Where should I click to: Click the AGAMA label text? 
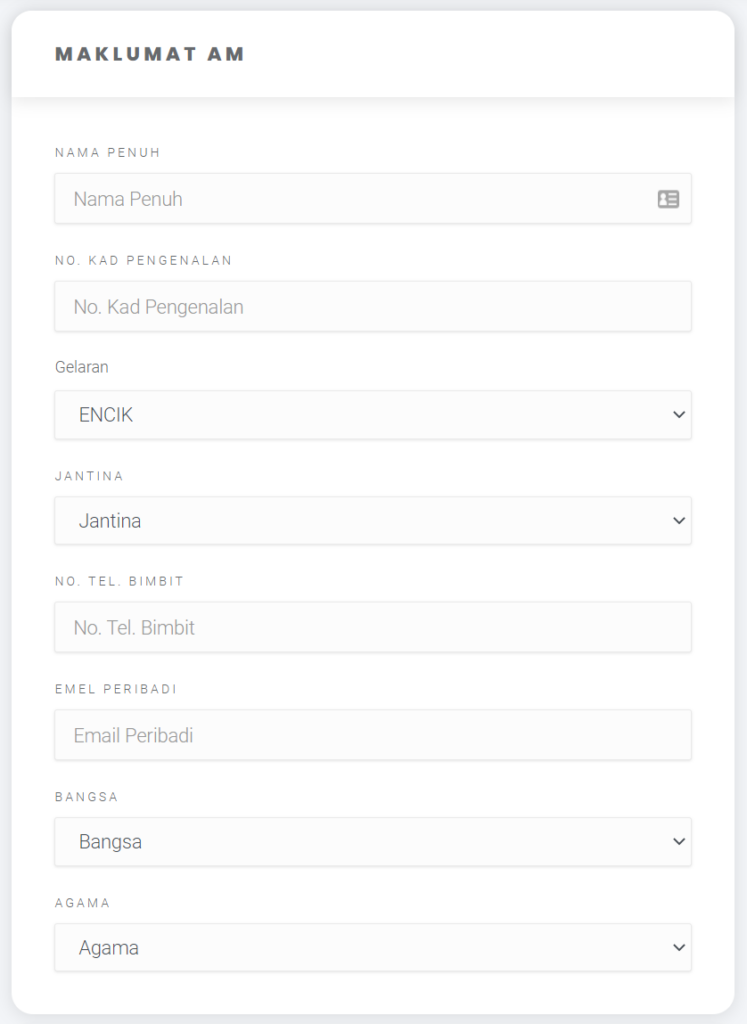82,903
